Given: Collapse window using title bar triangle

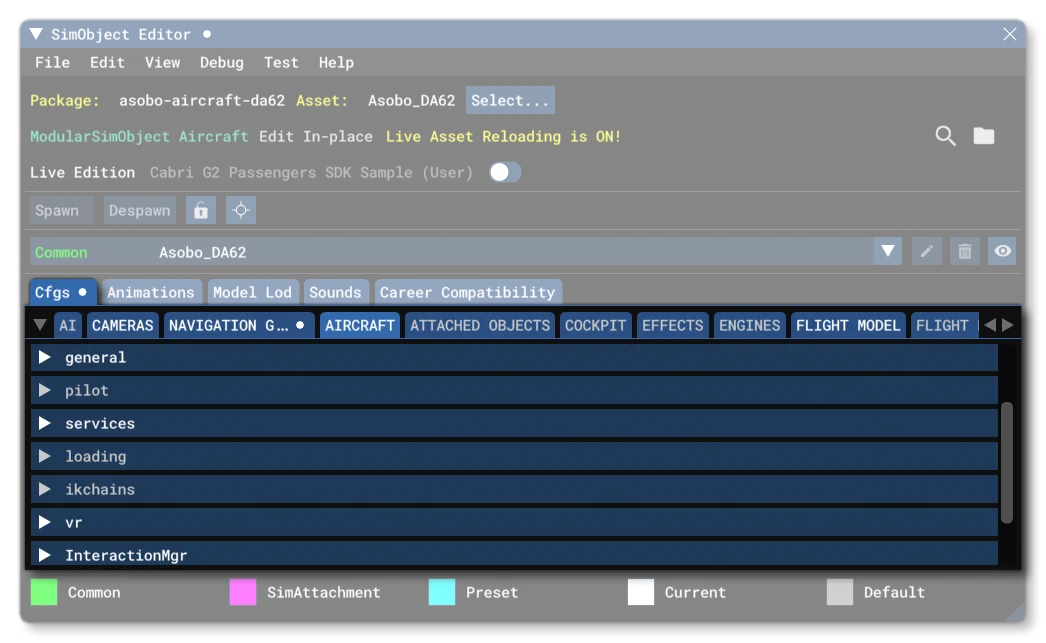Looking at the screenshot, I should (36, 34).
